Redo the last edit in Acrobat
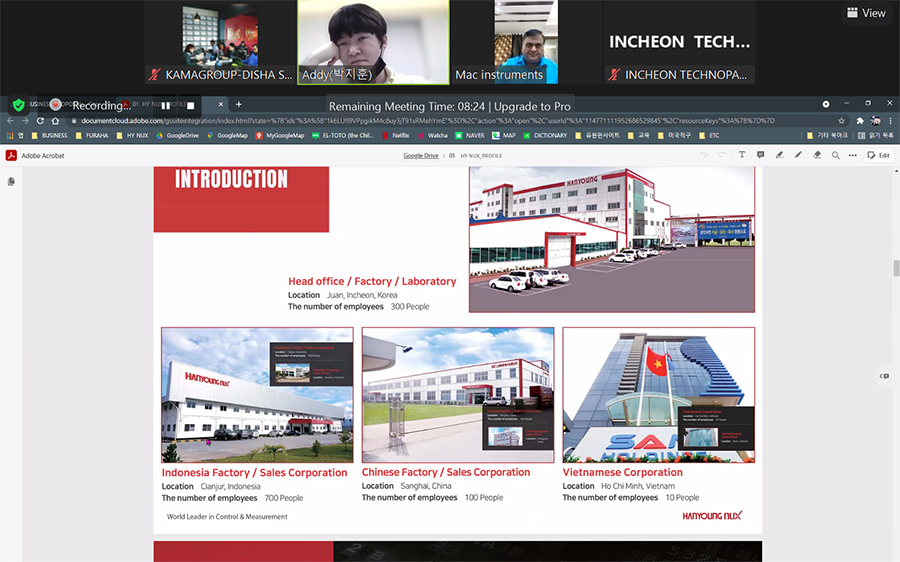 tap(723, 155)
